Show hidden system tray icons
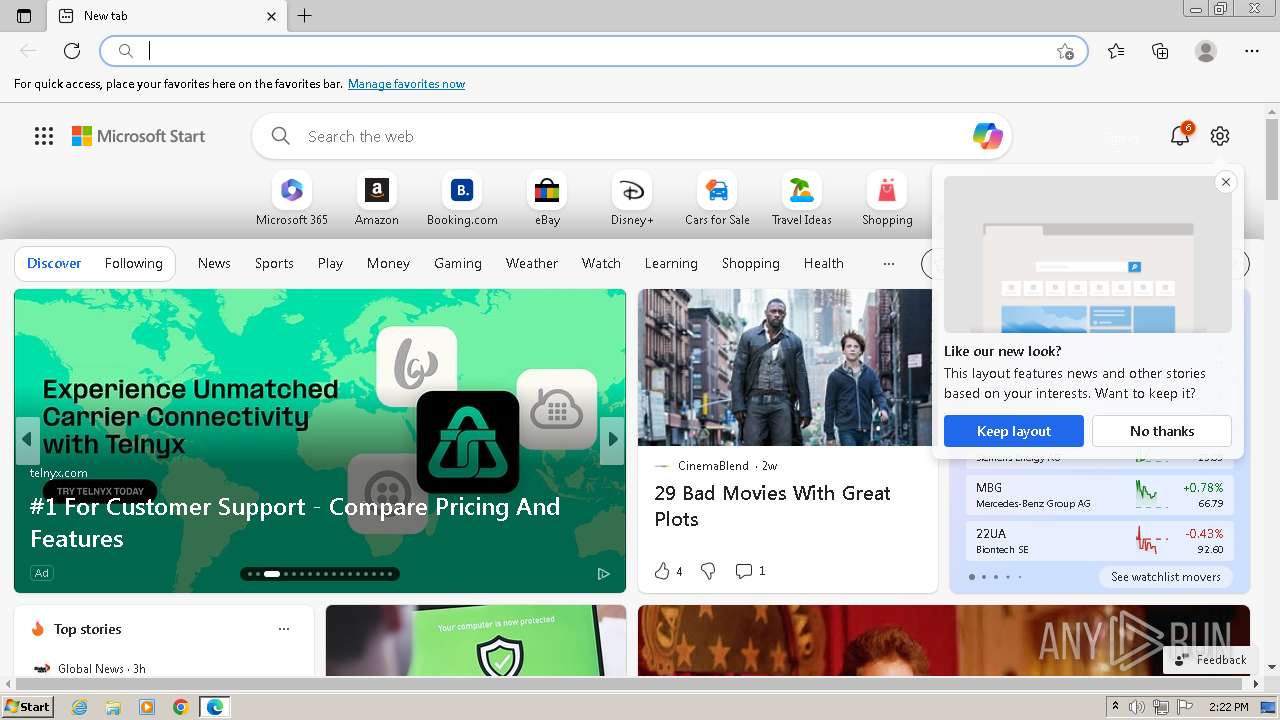 [1115, 707]
